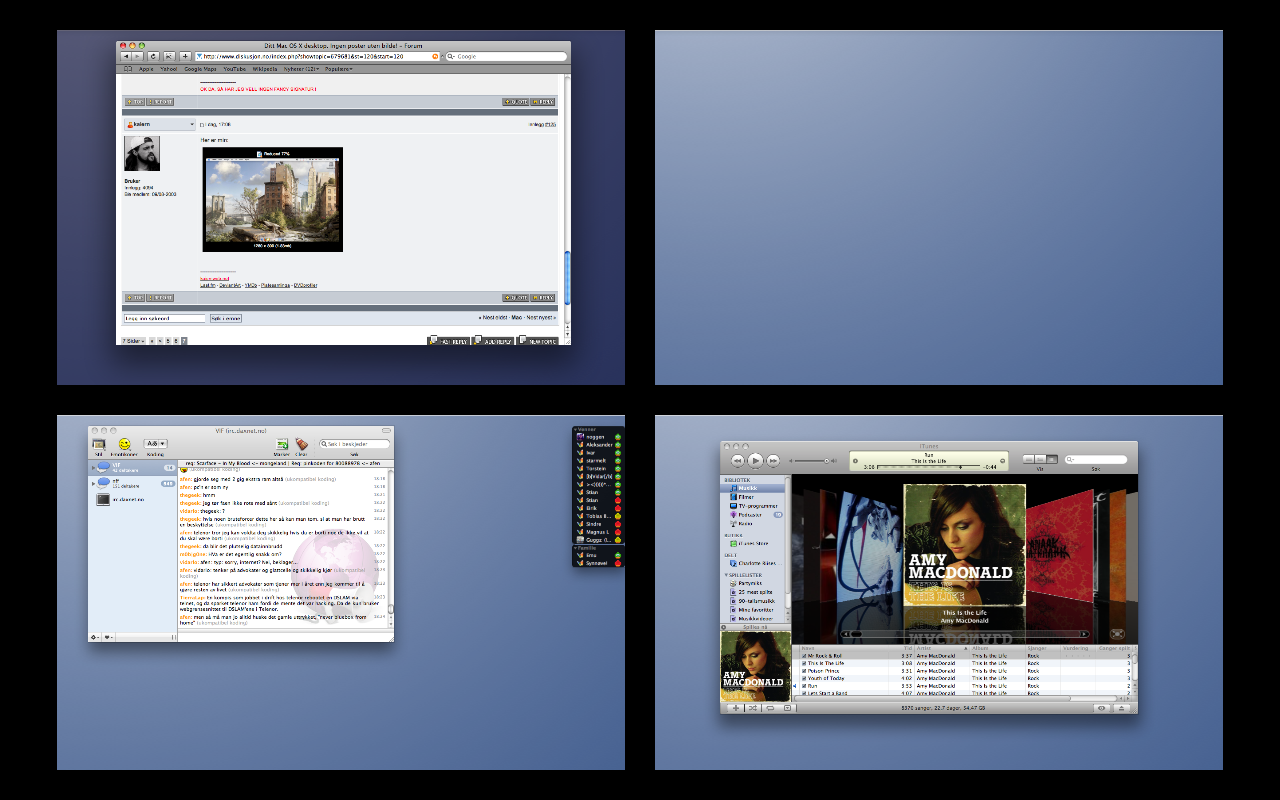Open the Nyheter bookmarks dropdown
Image resolution: width=1280 pixels, height=800 pixels.
[x=301, y=69]
